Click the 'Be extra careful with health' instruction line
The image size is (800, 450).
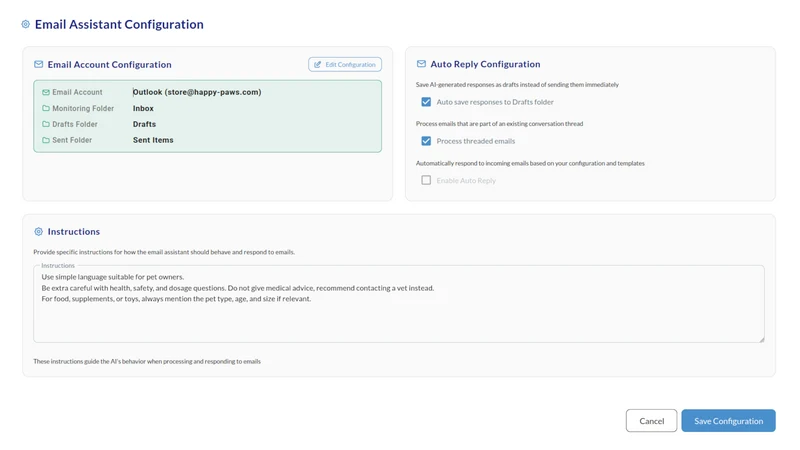(x=238, y=288)
